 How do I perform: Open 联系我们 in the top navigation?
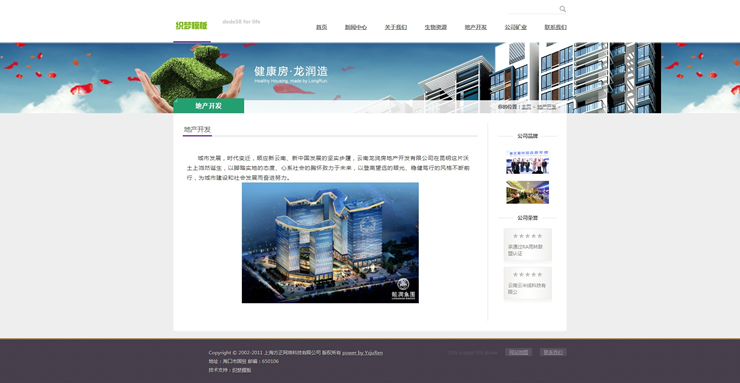(555, 27)
